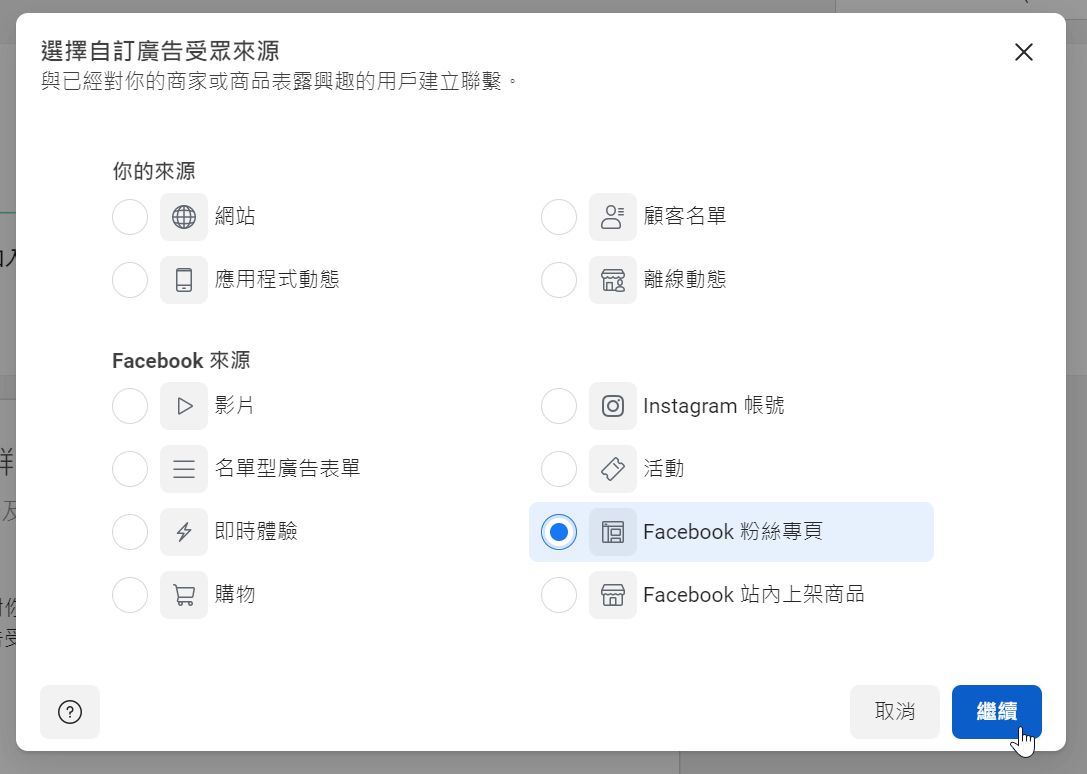Pick the selected Facebook 粉絲專頁 radio button

pyautogui.click(x=559, y=532)
